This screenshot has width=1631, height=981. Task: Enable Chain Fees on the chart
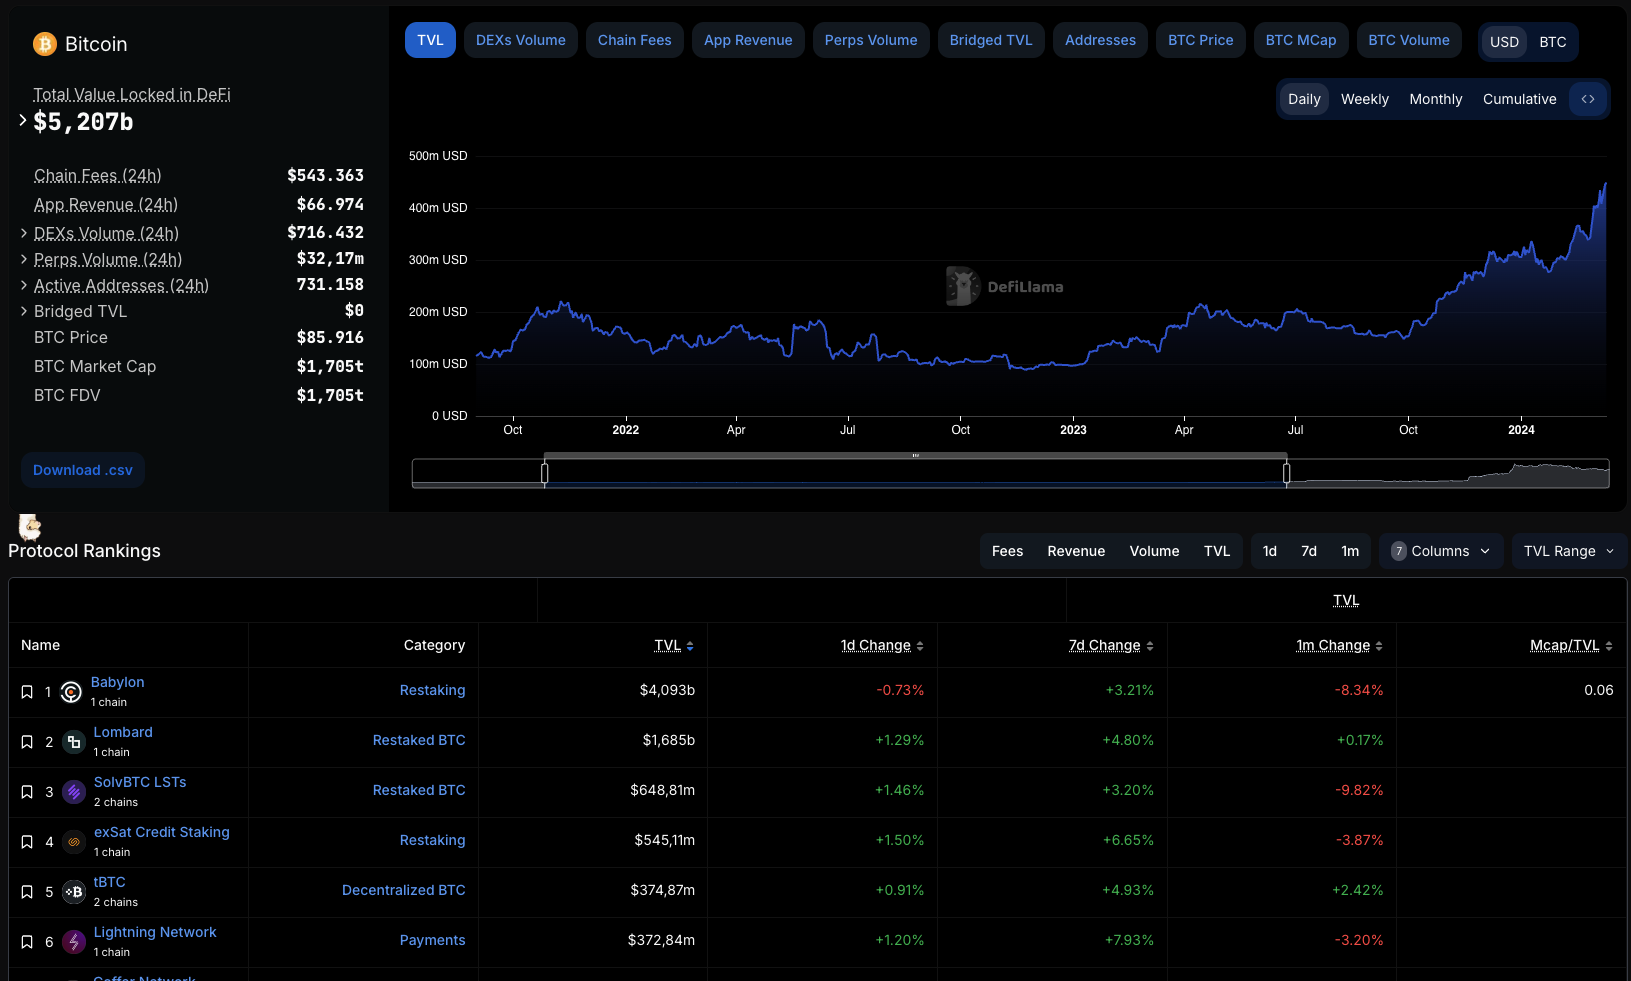tap(635, 40)
